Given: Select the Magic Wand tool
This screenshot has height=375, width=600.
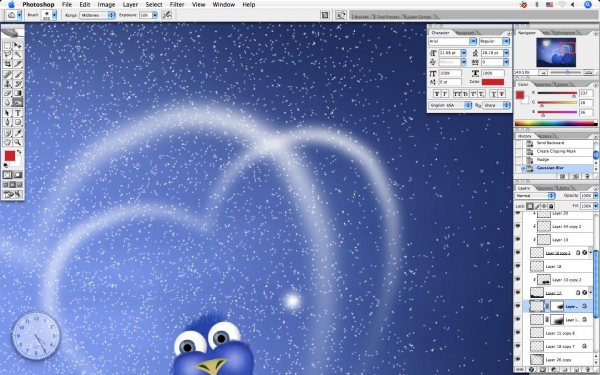Looking at the screenshot, I should [18, 55].
